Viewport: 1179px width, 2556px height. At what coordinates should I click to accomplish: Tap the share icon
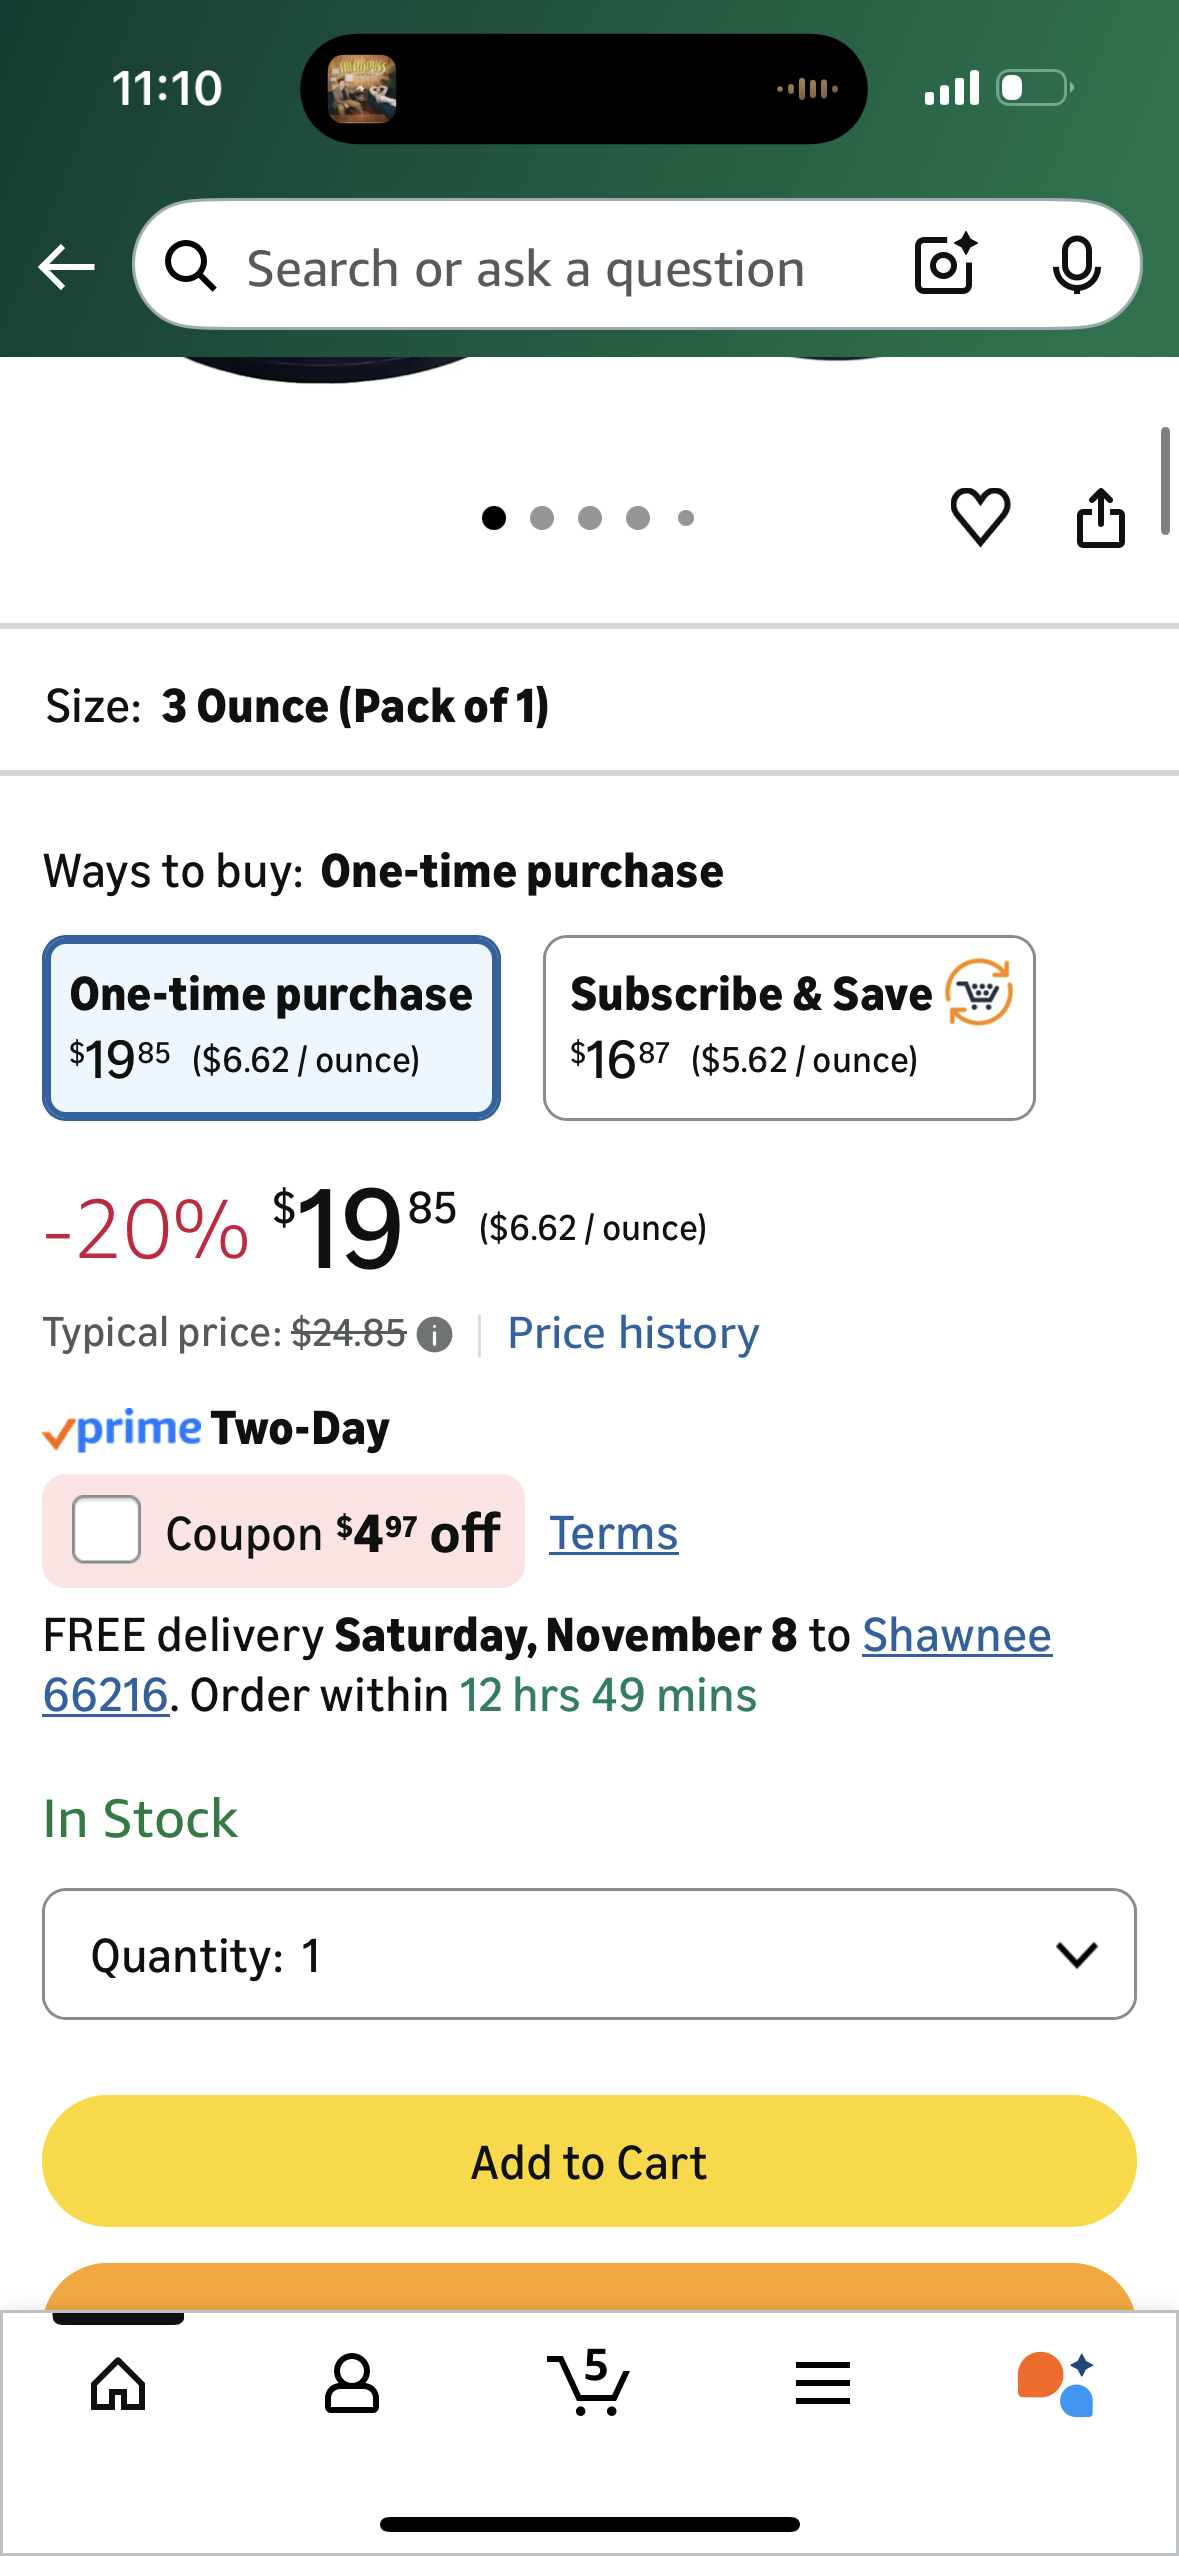(1100, 518)
